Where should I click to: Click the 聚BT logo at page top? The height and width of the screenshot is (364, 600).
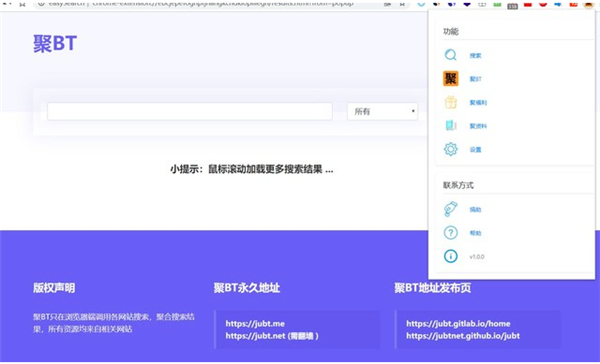[55, 43]
